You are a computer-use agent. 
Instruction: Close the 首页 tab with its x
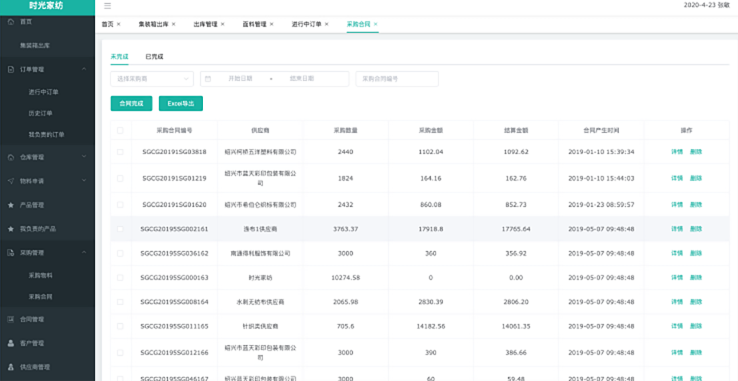119,24
